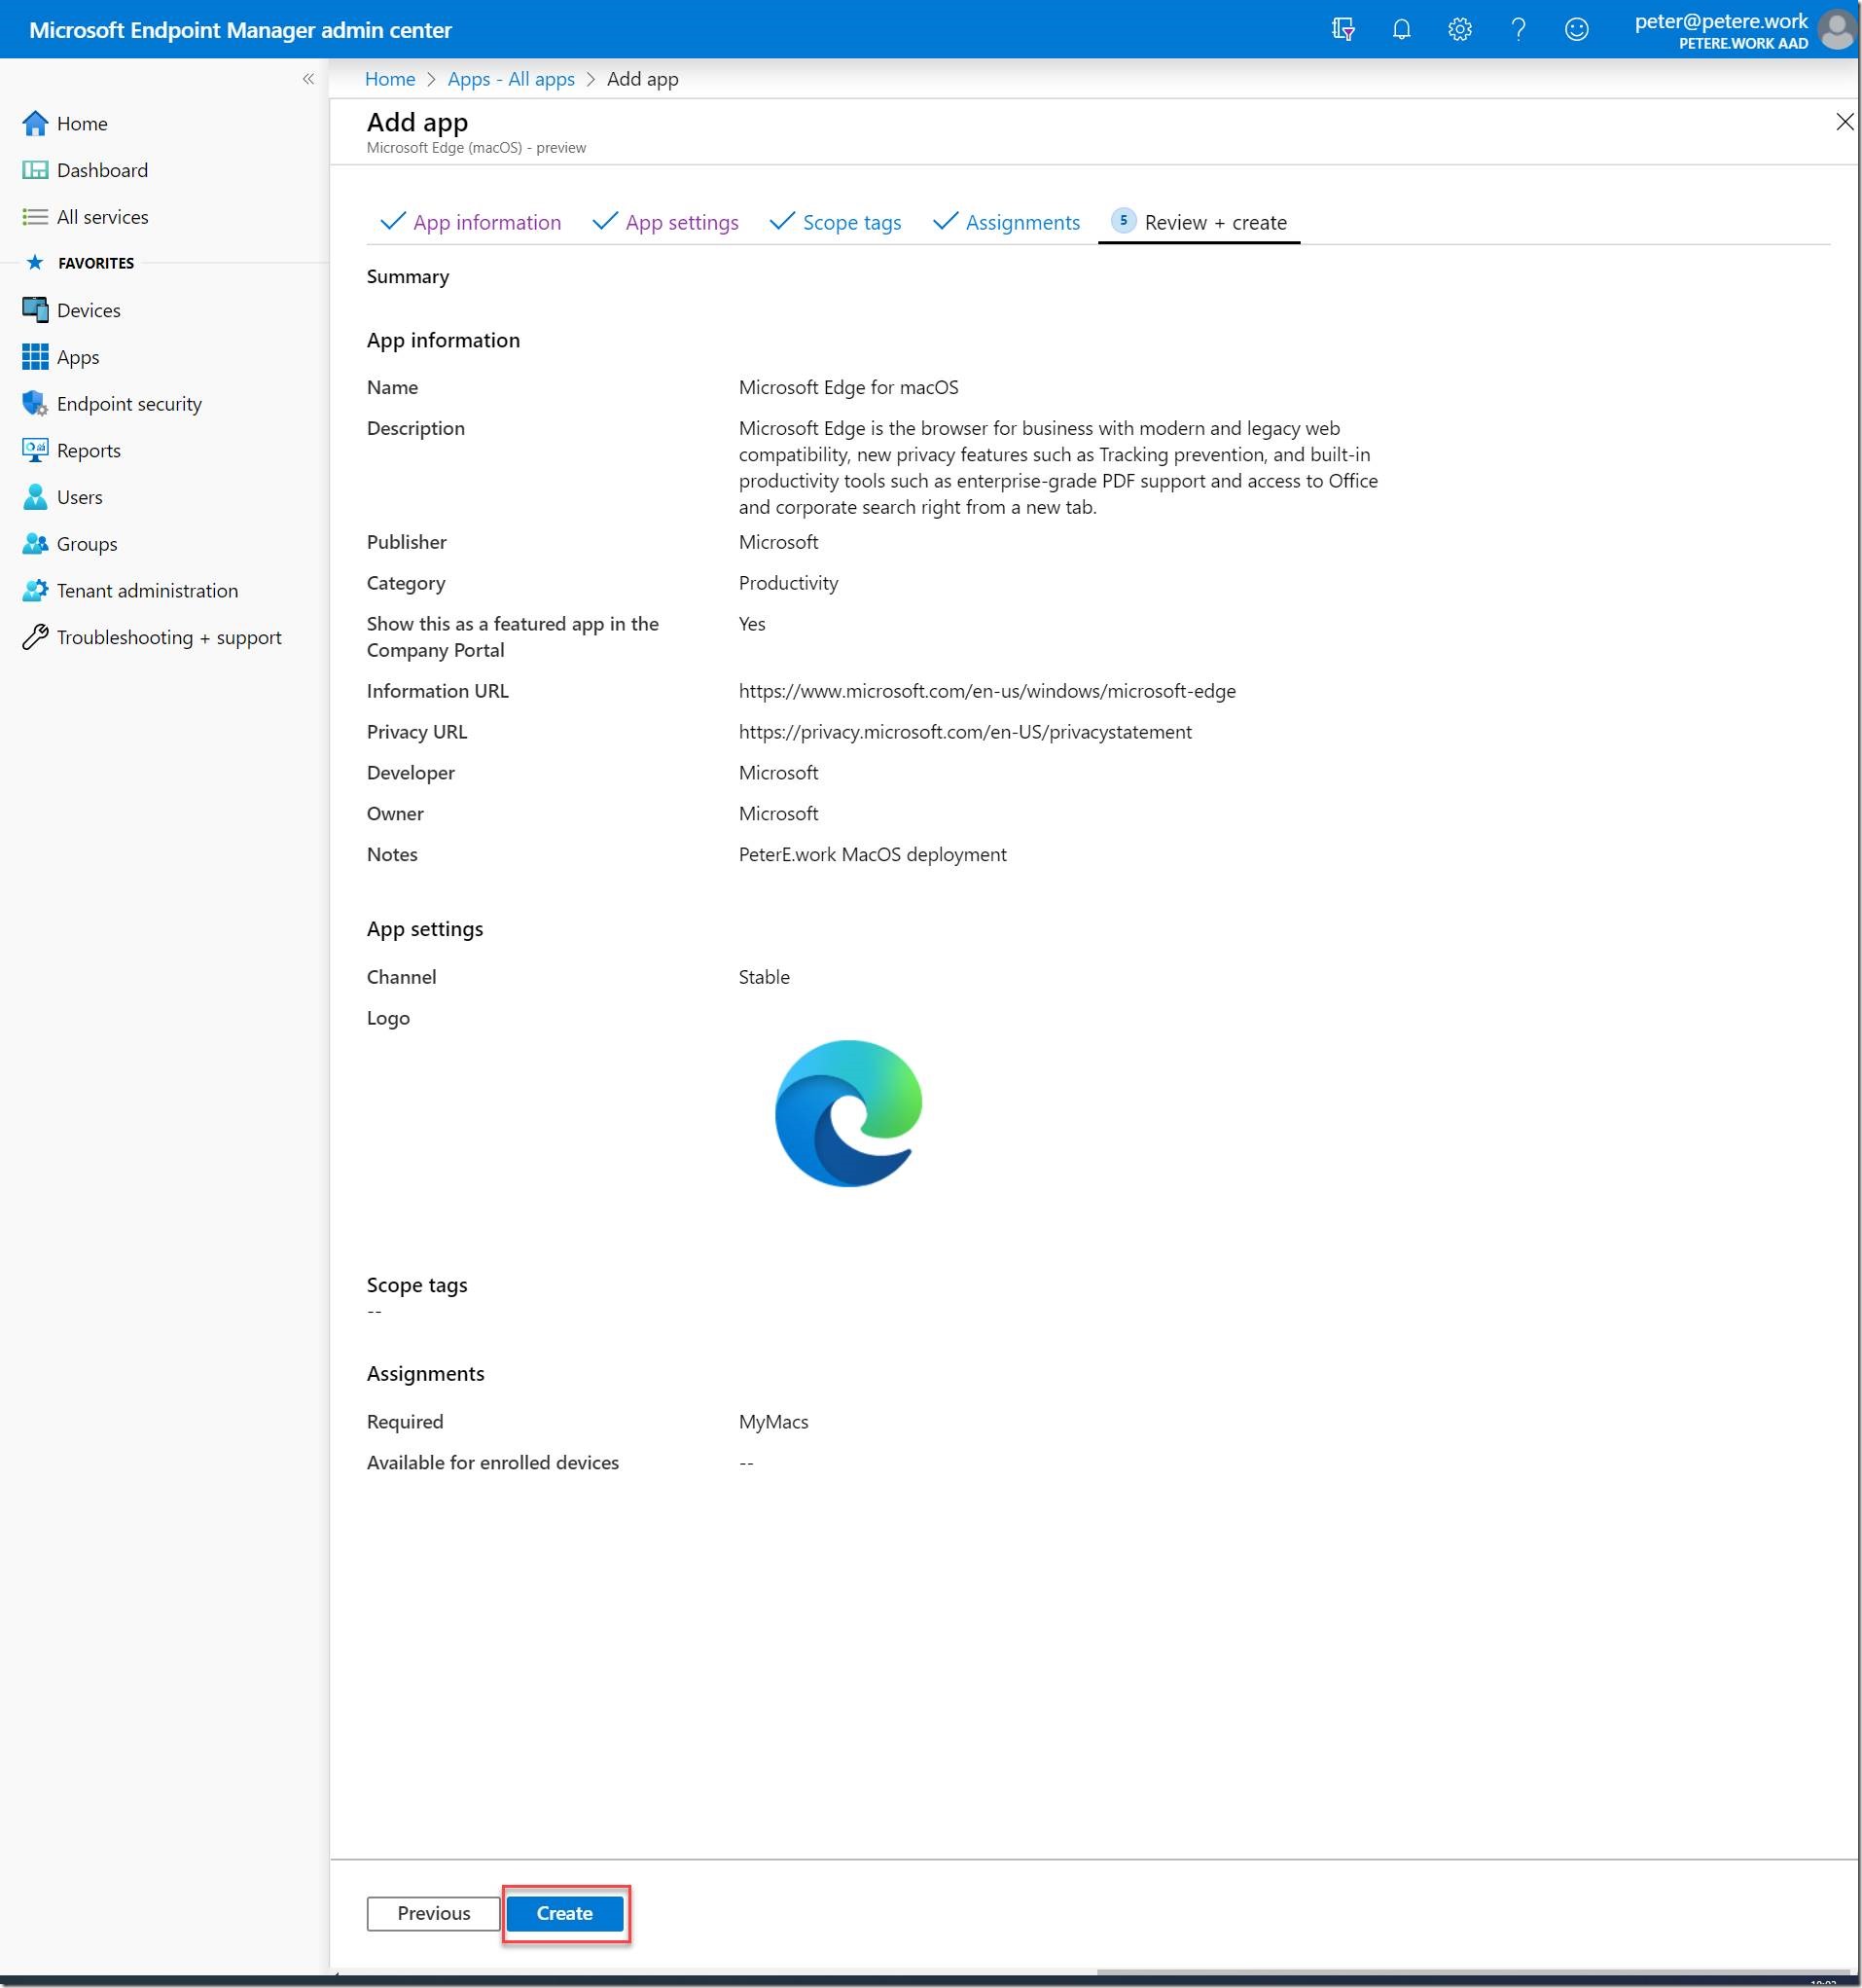The width and height of the screenshot is (1862, 1988).
Task: Open portal settings gear icon
Action: 1459,30
